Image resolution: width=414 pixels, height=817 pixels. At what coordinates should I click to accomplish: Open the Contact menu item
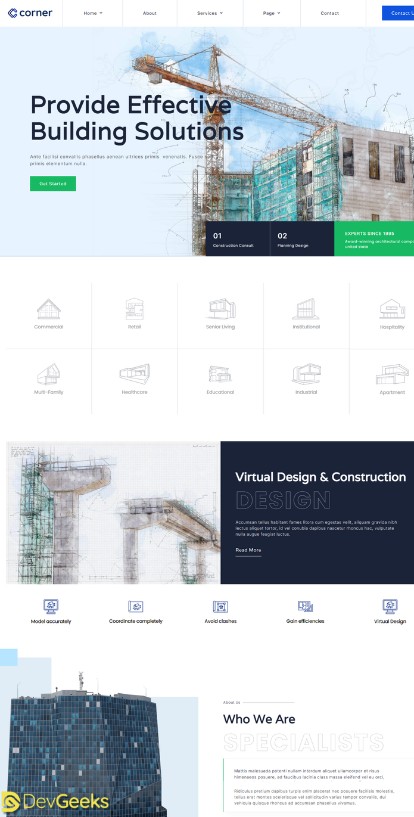click(x=329, y=13)
